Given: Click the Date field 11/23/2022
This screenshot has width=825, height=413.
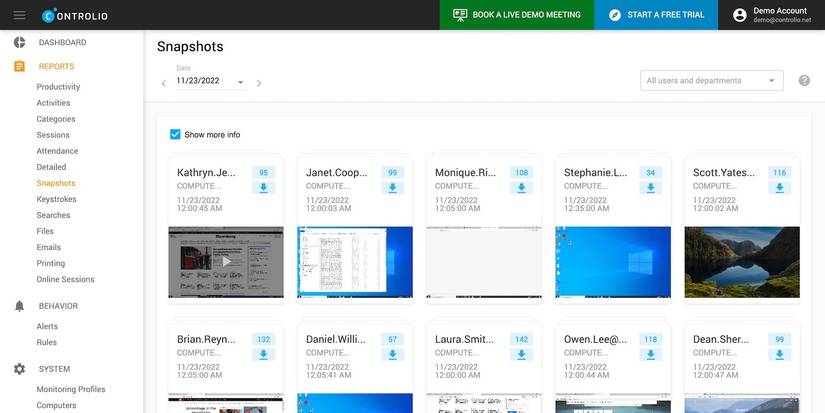Looking at the screenshot, I should tap(211, 81).
